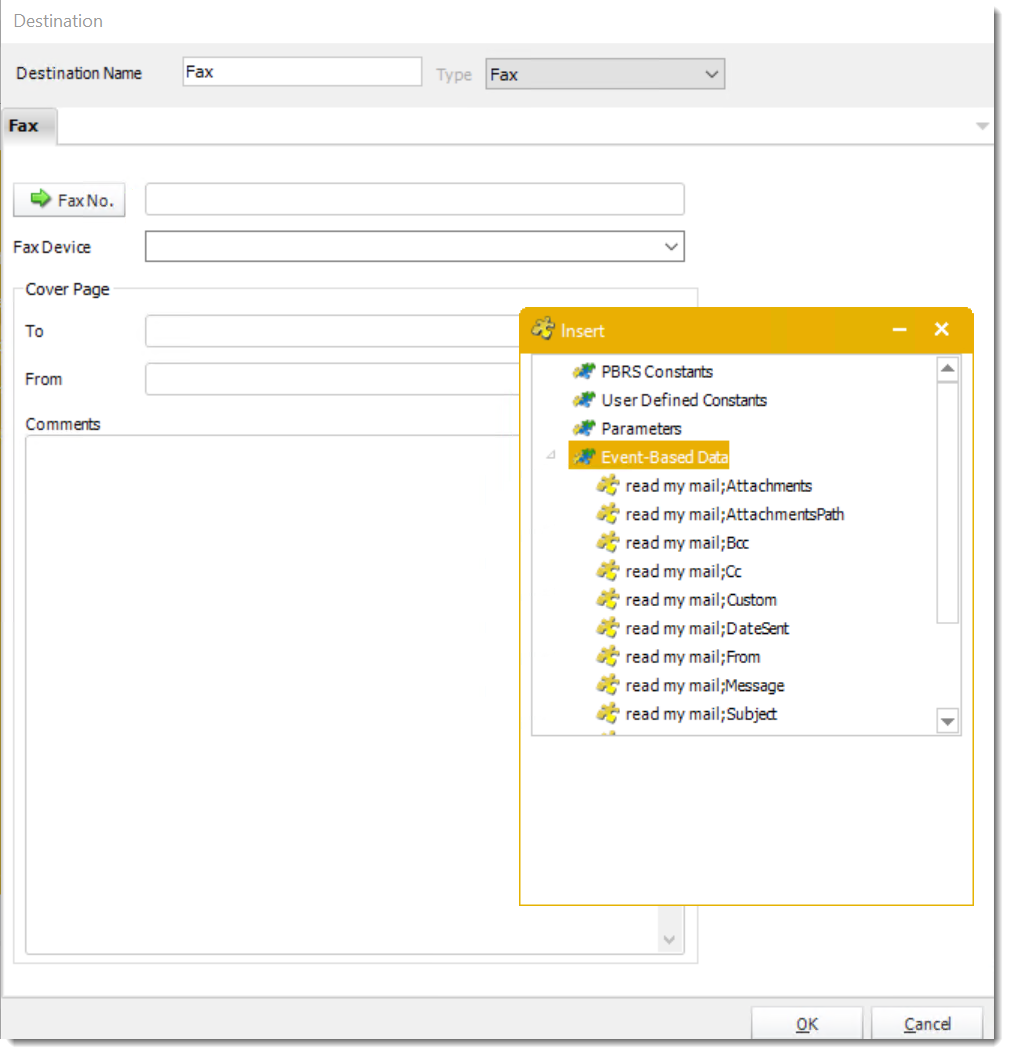
Task: Switch to the Fax tab
Action: coord(25,125)
